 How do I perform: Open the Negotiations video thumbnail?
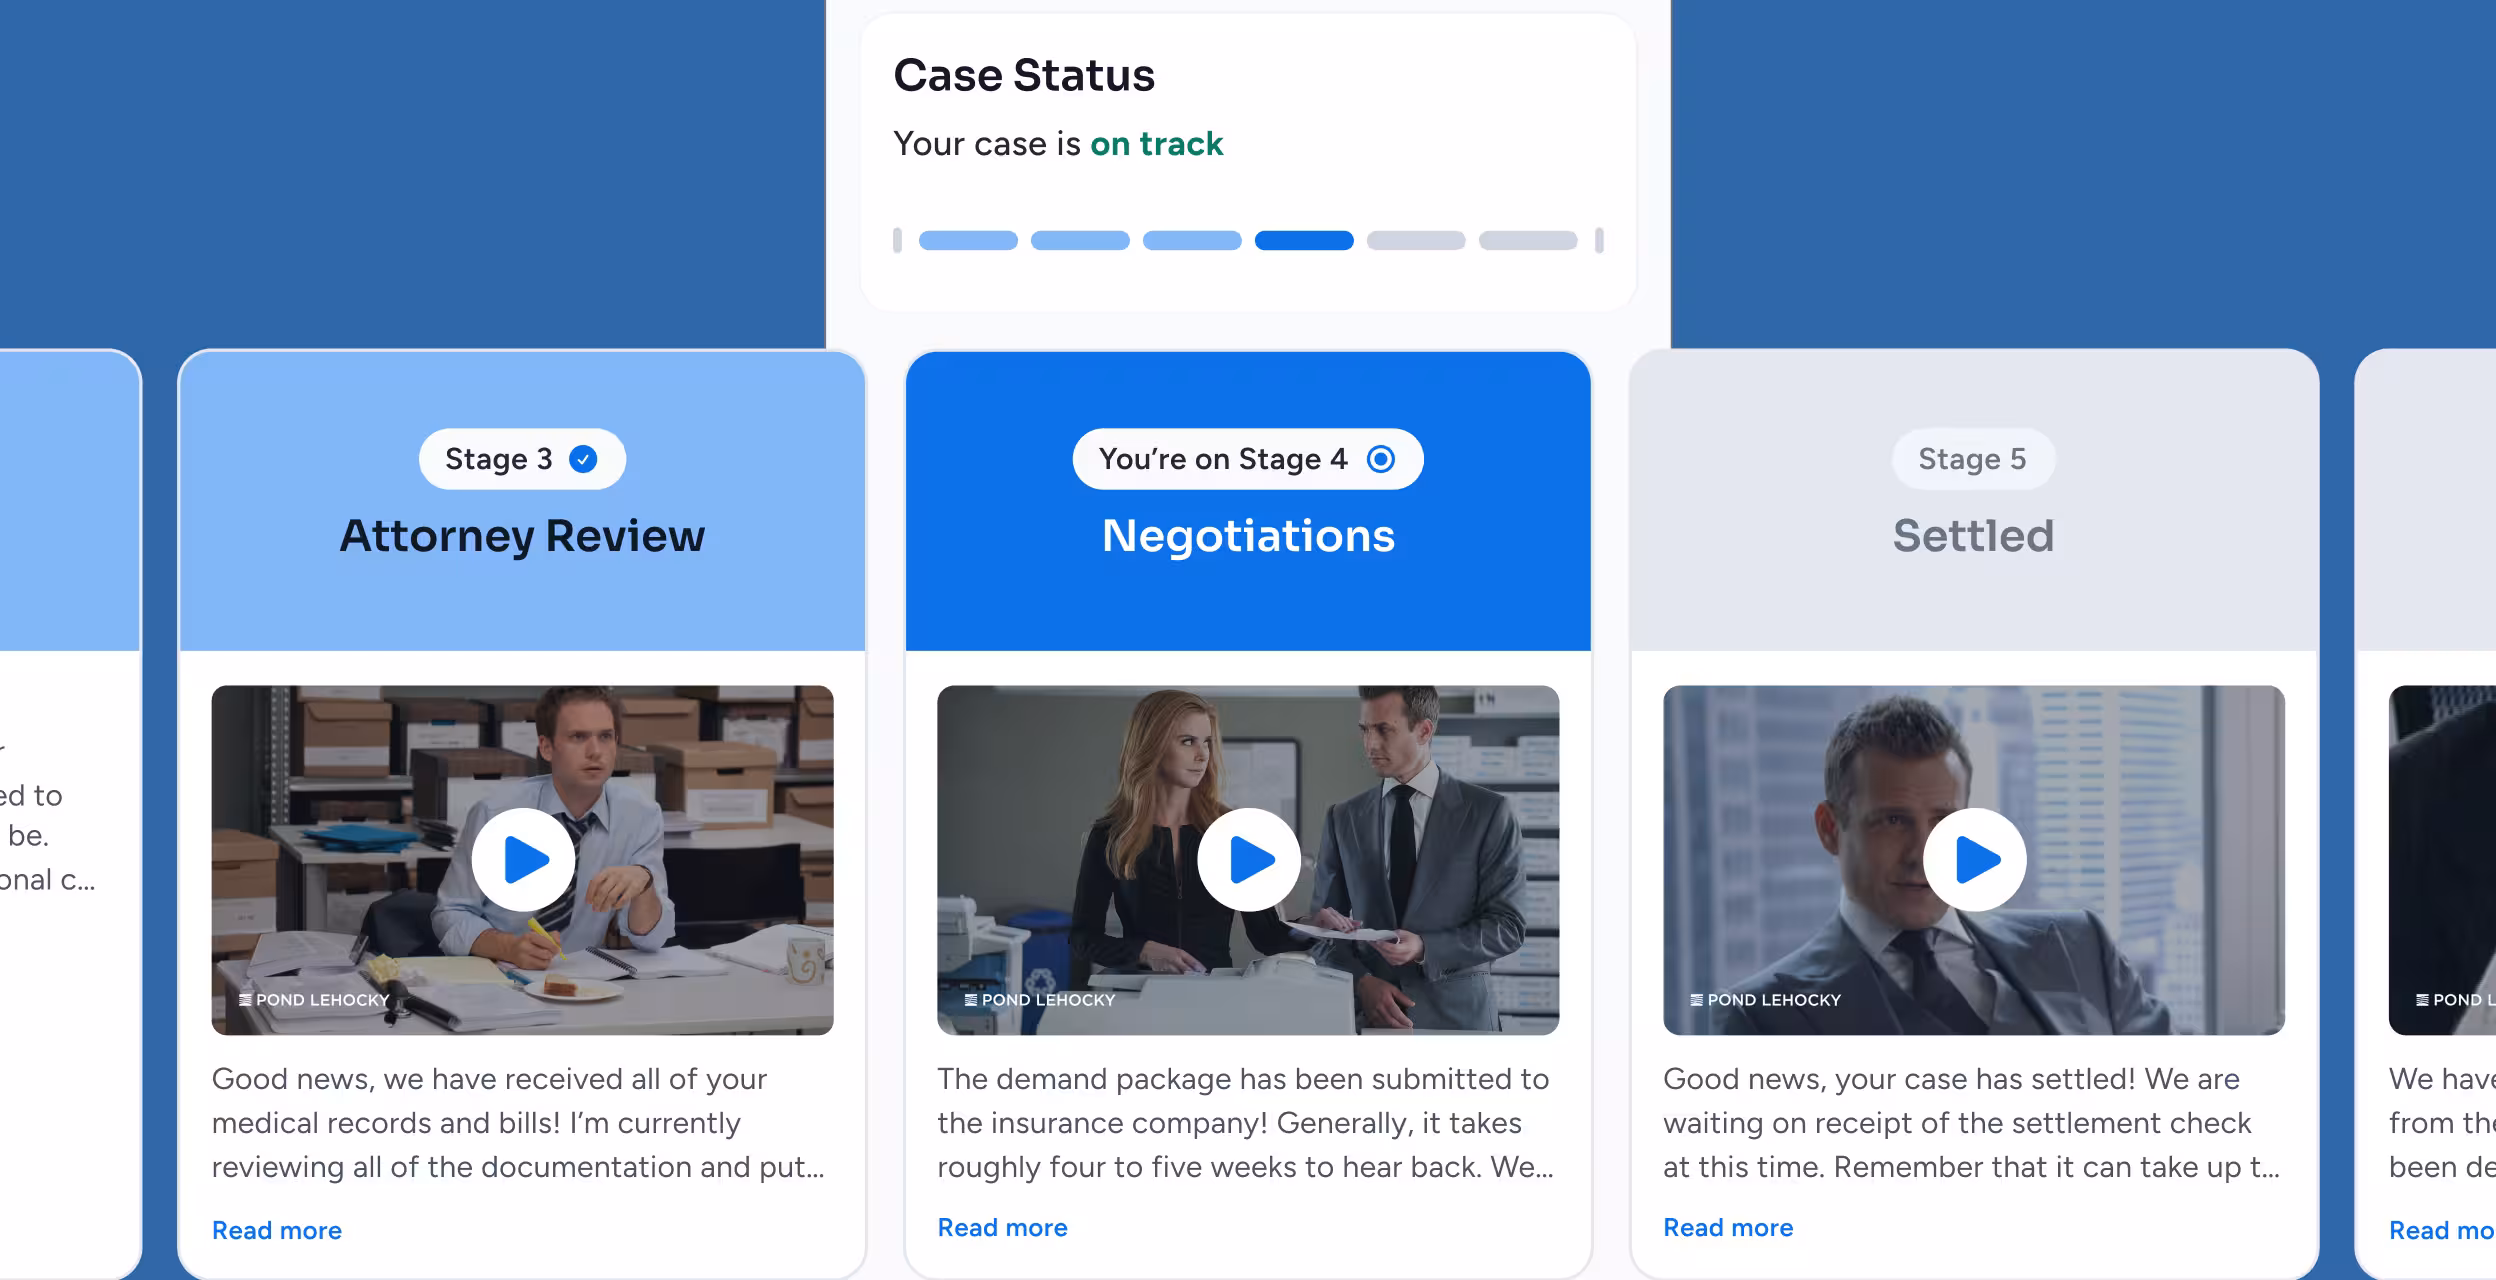click(x=1247, y=857)
